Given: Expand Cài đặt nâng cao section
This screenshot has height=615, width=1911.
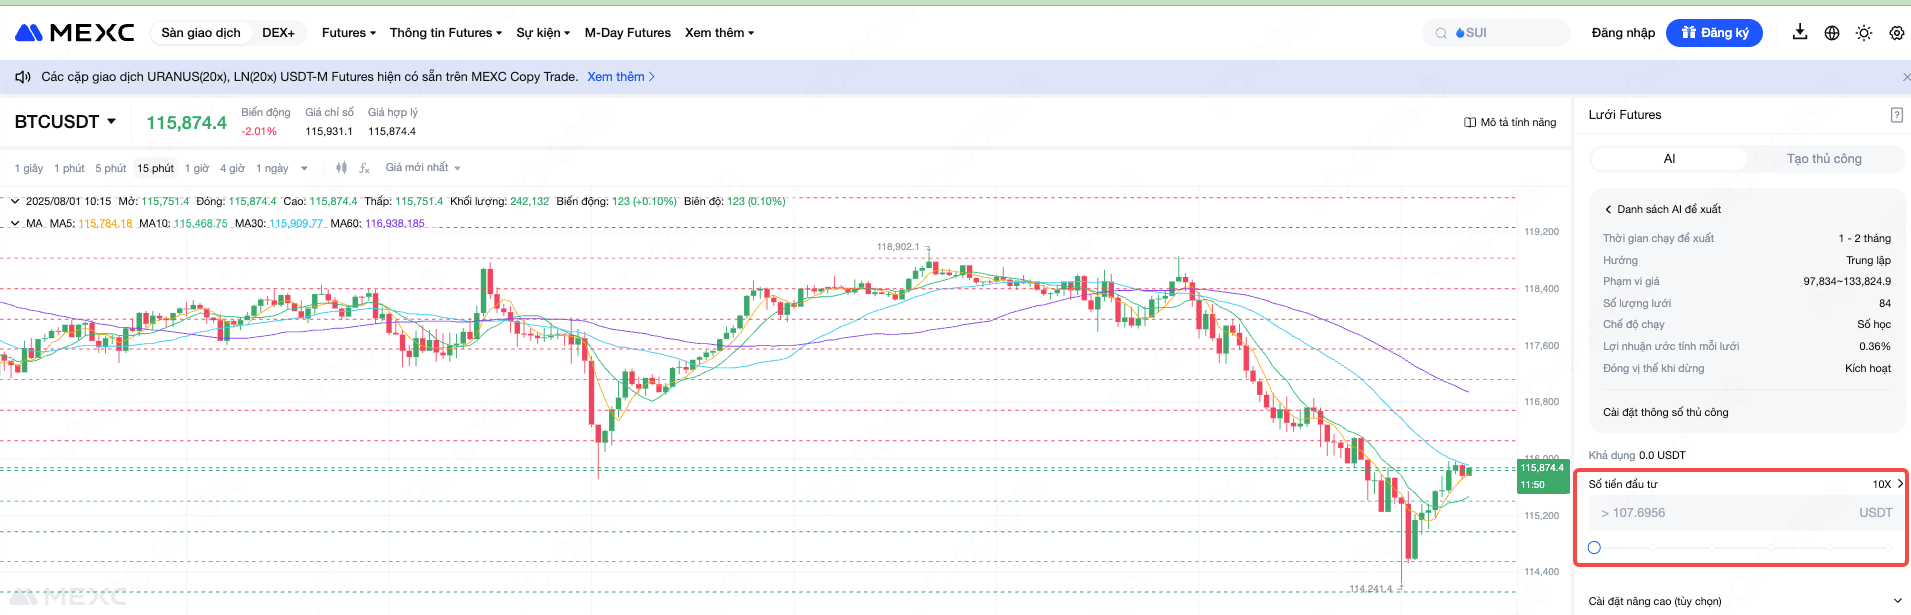Looking at the screenshot, I should pos(1897,601).
